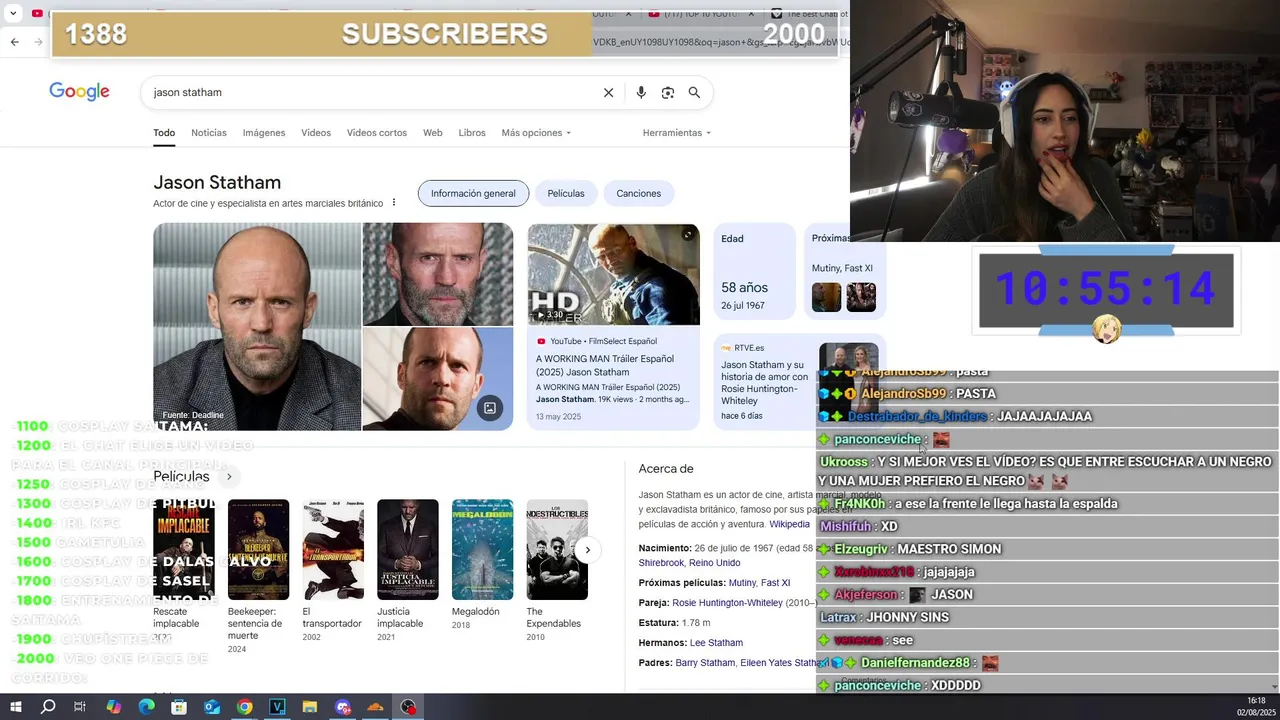
Task: Open the Libros results tab
Action: click(x=472, y=133)
